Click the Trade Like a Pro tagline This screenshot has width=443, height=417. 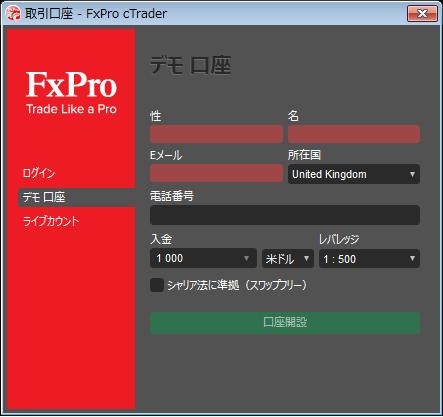(71, 109)
